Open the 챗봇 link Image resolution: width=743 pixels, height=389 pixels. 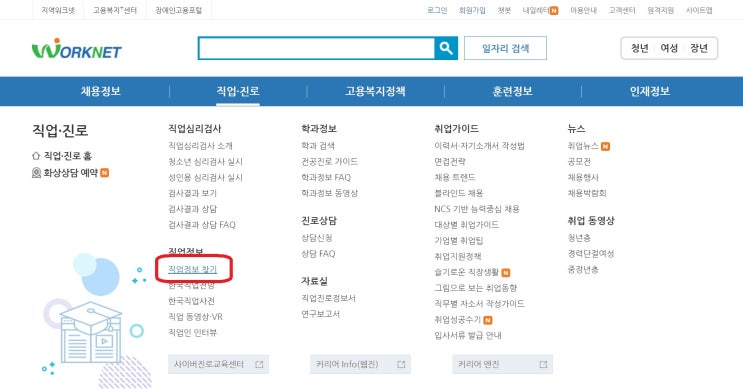point(504,10)
